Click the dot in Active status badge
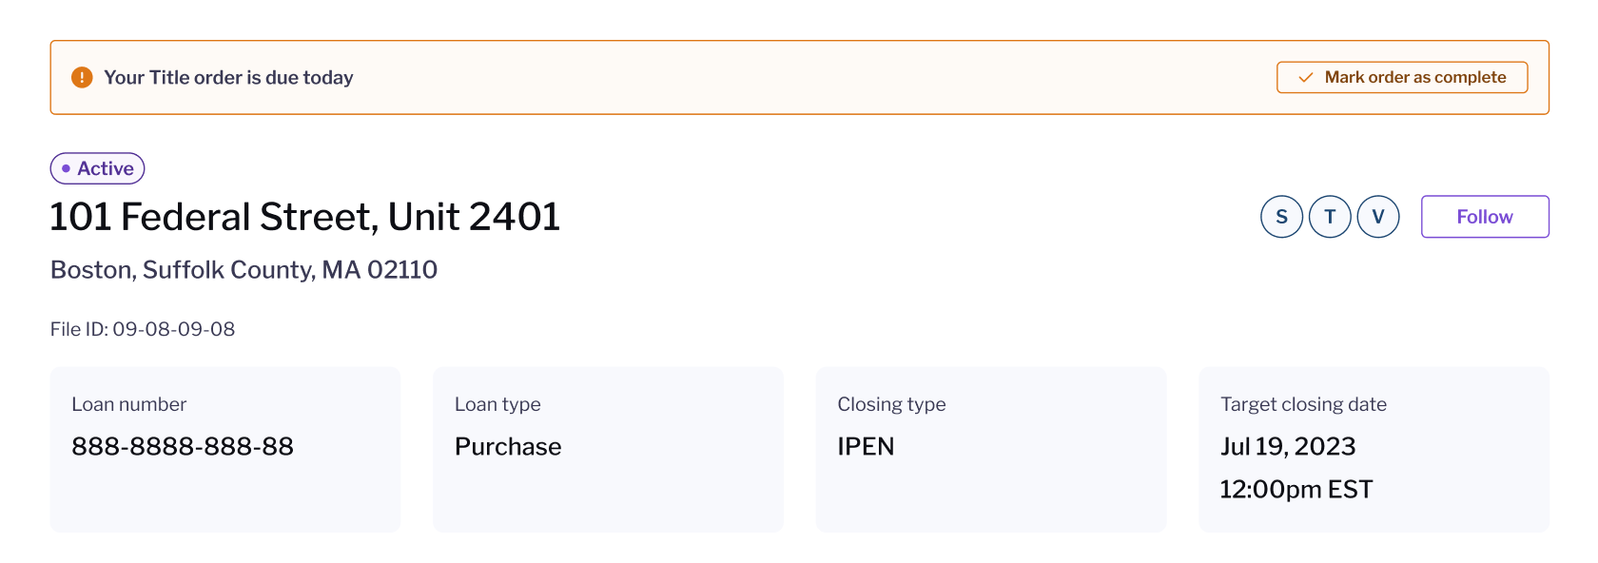This screenshot has width=1598, height=563. 66,168
